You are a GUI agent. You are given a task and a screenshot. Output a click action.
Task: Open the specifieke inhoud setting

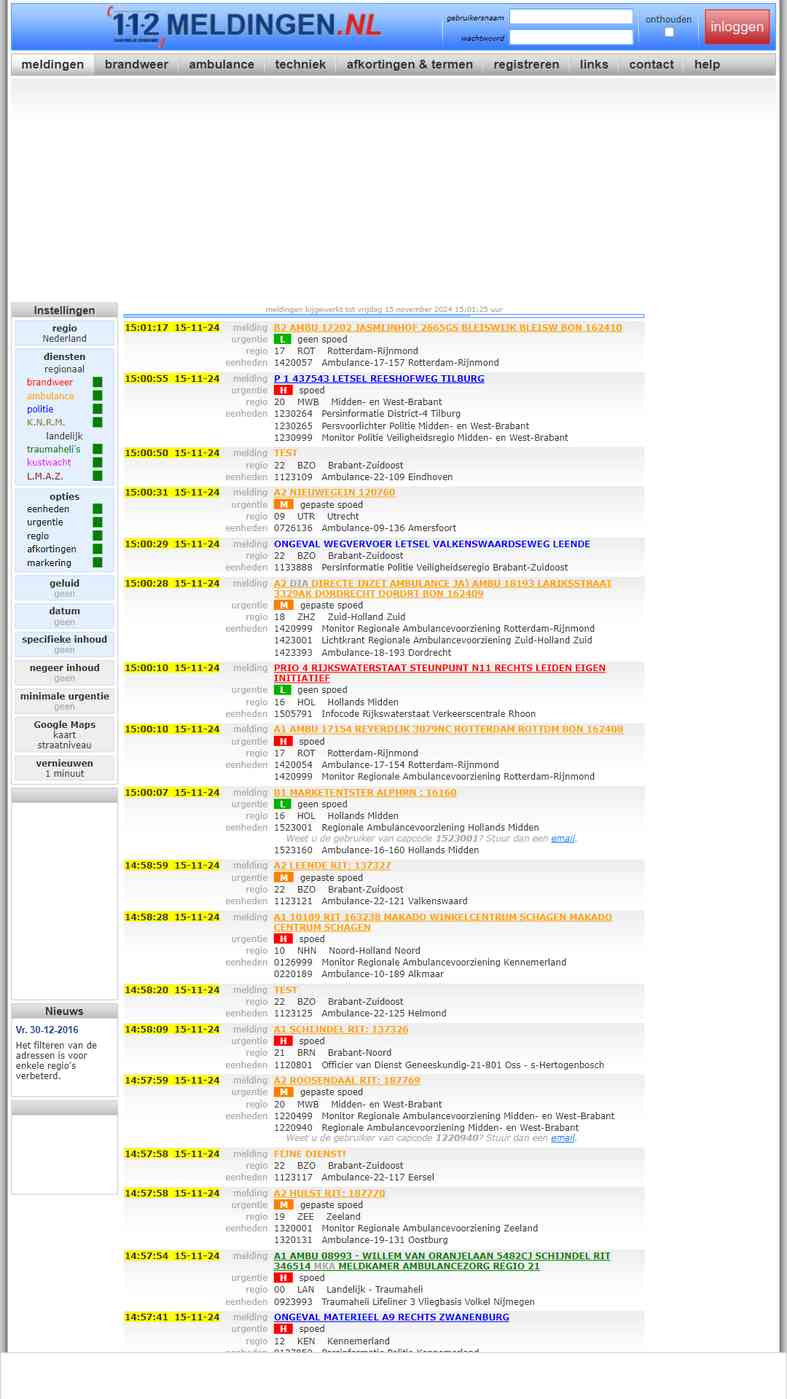click(64, 644)
